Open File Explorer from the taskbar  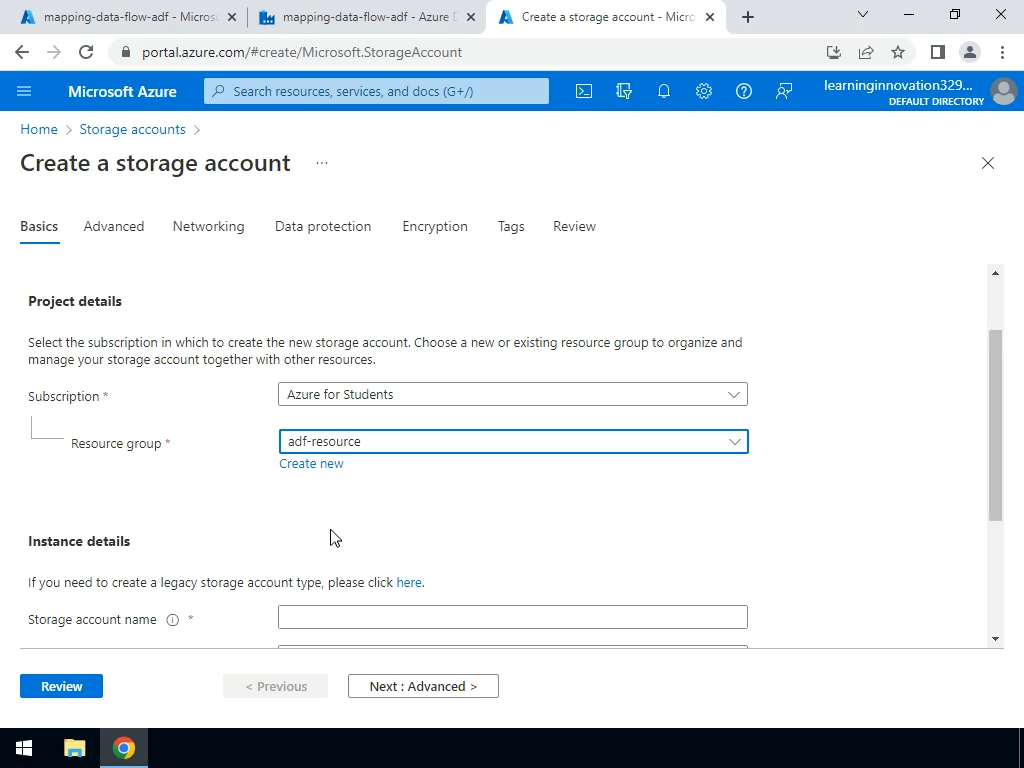point(74,748)
